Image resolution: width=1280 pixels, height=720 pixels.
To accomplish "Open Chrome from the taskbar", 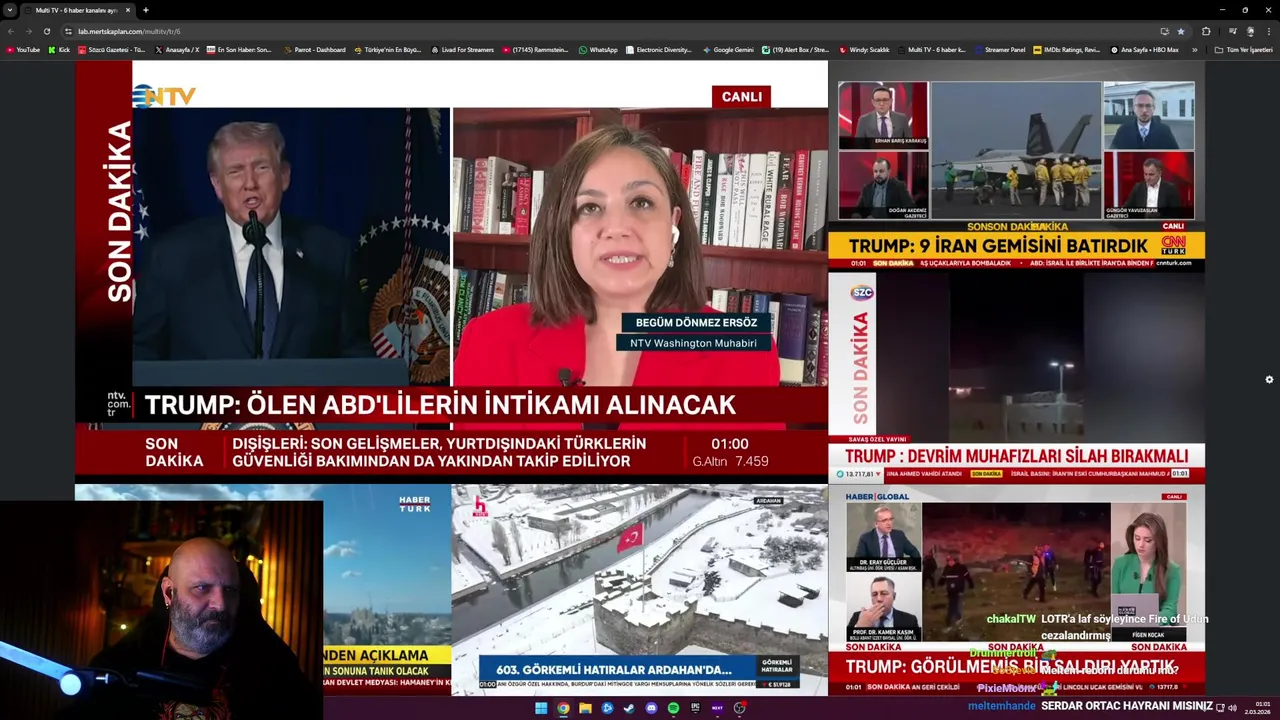I will 563,708.
